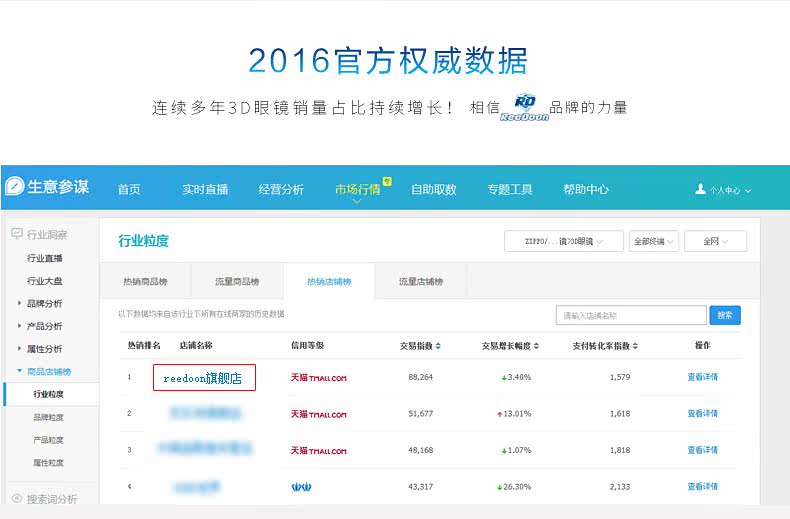Open 帮助中心 in top navigation

(586, 189)
